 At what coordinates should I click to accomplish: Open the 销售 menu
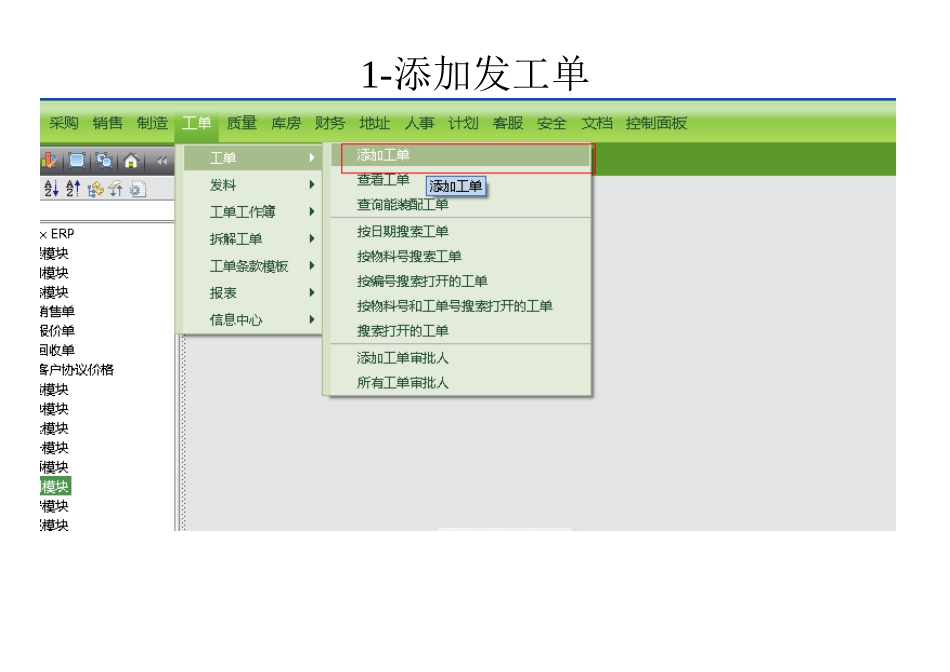108,123
